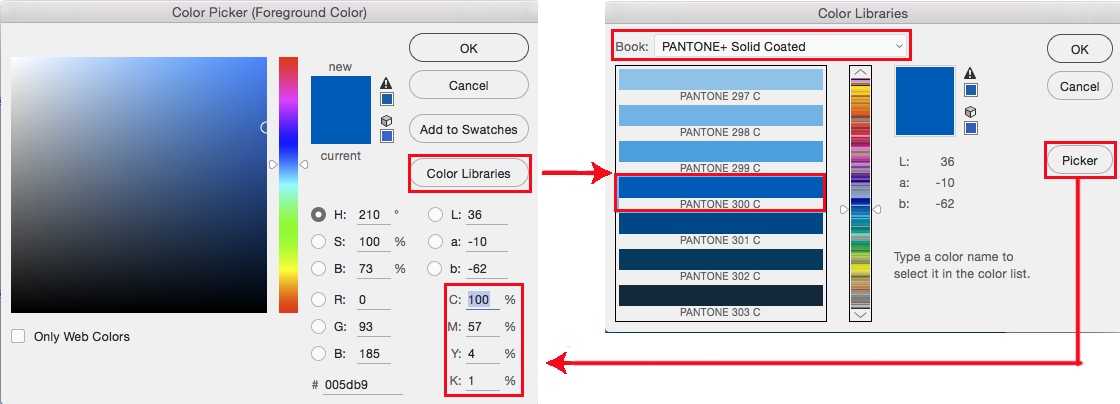Image resolution: width=1120 pixels, height=404 pixels.
Task: Click the Picker button in Color Libraries
Action: point(1080,161)
